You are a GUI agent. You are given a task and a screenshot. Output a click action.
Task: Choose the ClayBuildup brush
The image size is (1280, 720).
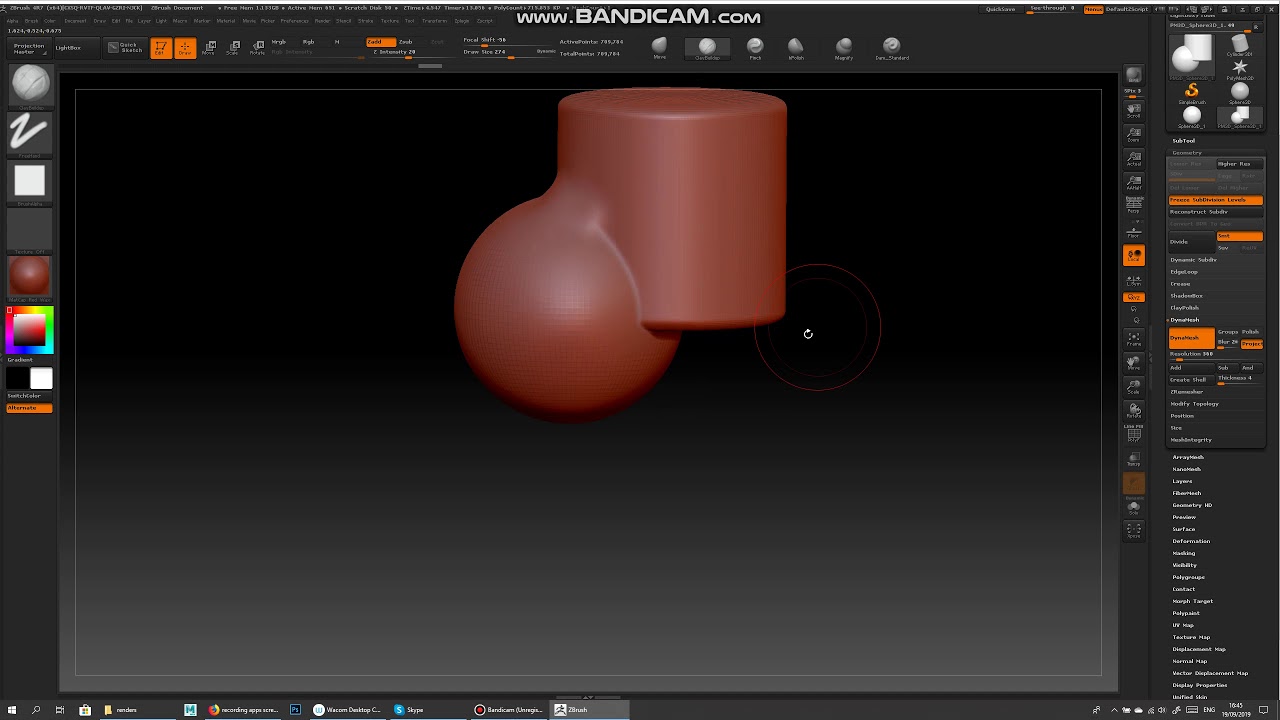(x=707, y=48)
